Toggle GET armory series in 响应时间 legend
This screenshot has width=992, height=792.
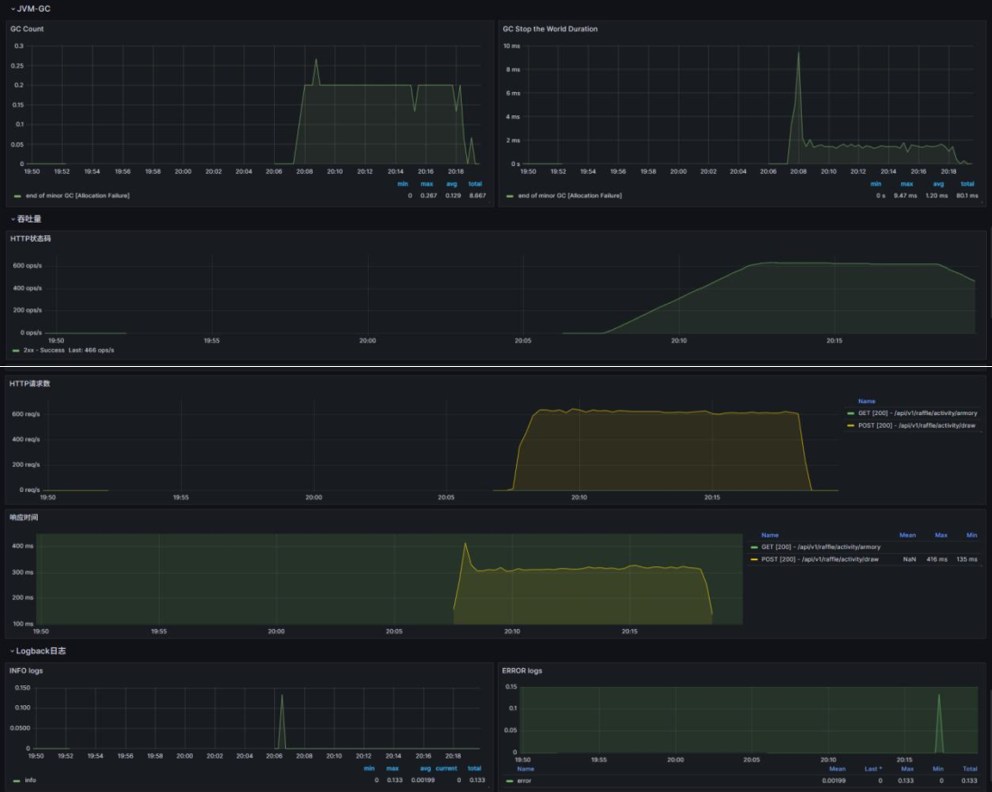click(821, 547)
